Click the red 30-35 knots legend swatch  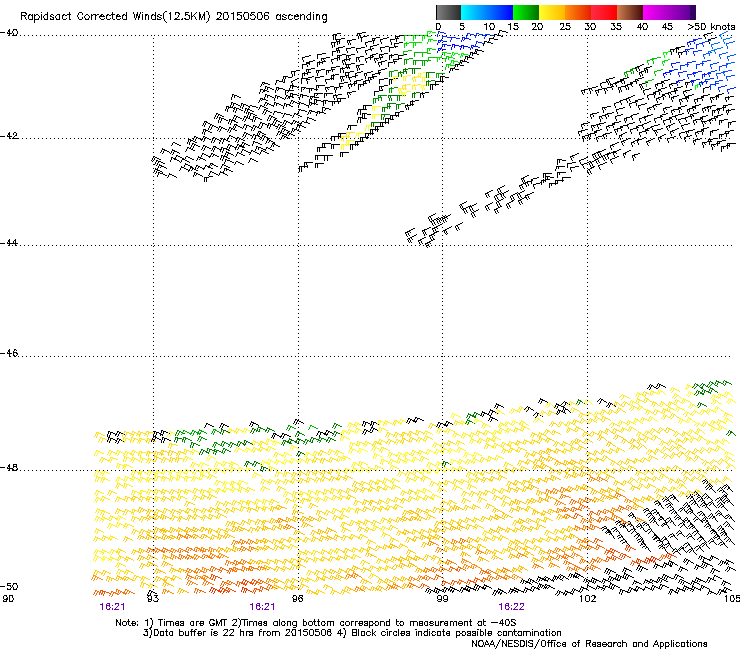(x=604, y=12)
